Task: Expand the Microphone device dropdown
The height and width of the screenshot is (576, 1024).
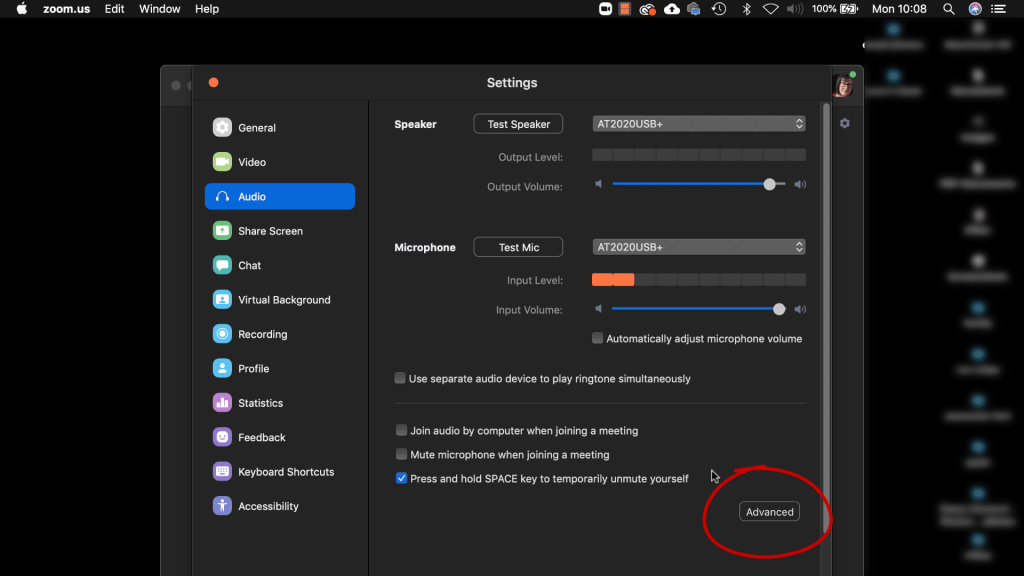Action: tap(698, 247)
